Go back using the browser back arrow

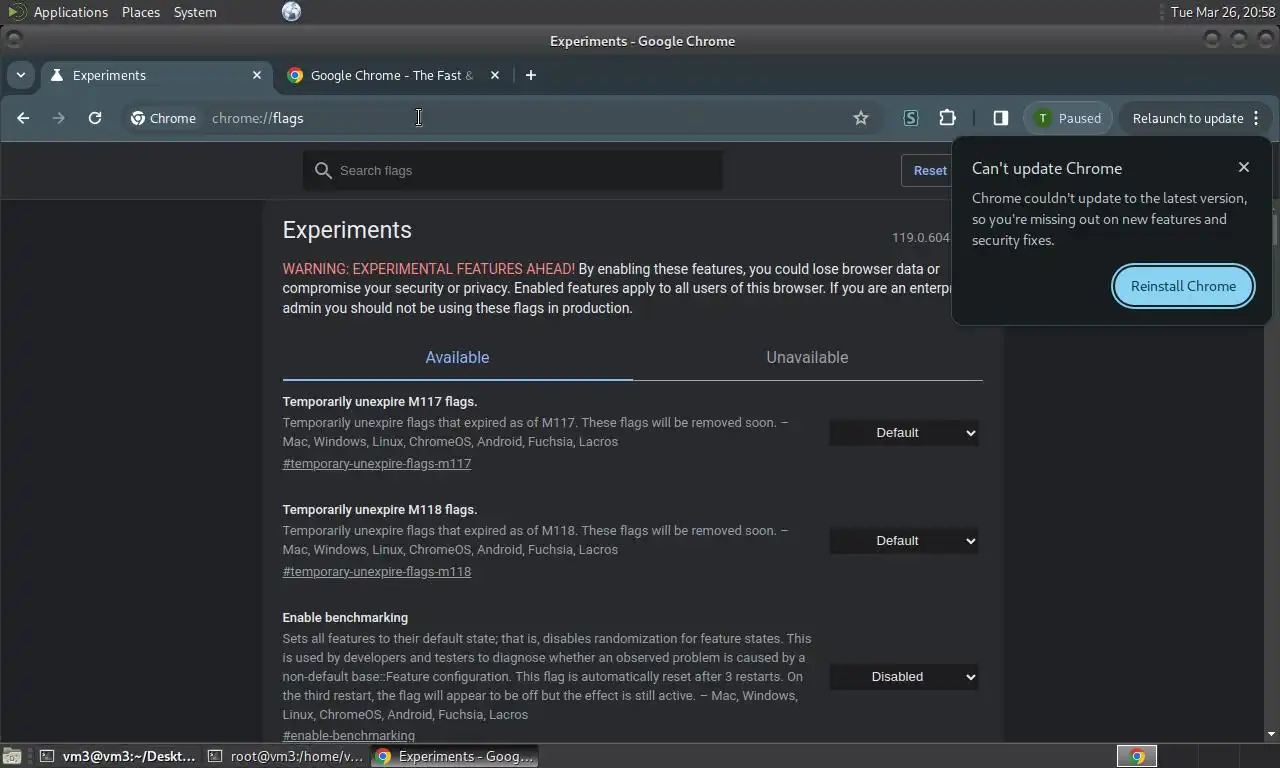(x=23, y=118)
